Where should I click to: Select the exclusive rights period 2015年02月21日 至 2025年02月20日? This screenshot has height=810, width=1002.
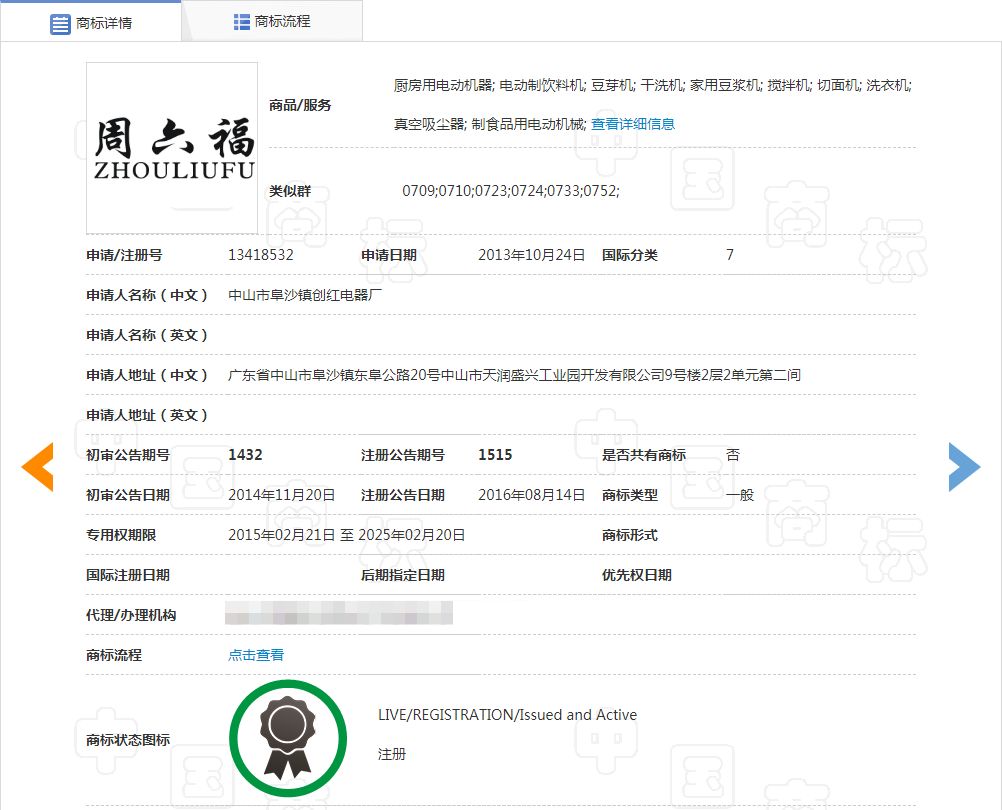(x=346, y=535)
